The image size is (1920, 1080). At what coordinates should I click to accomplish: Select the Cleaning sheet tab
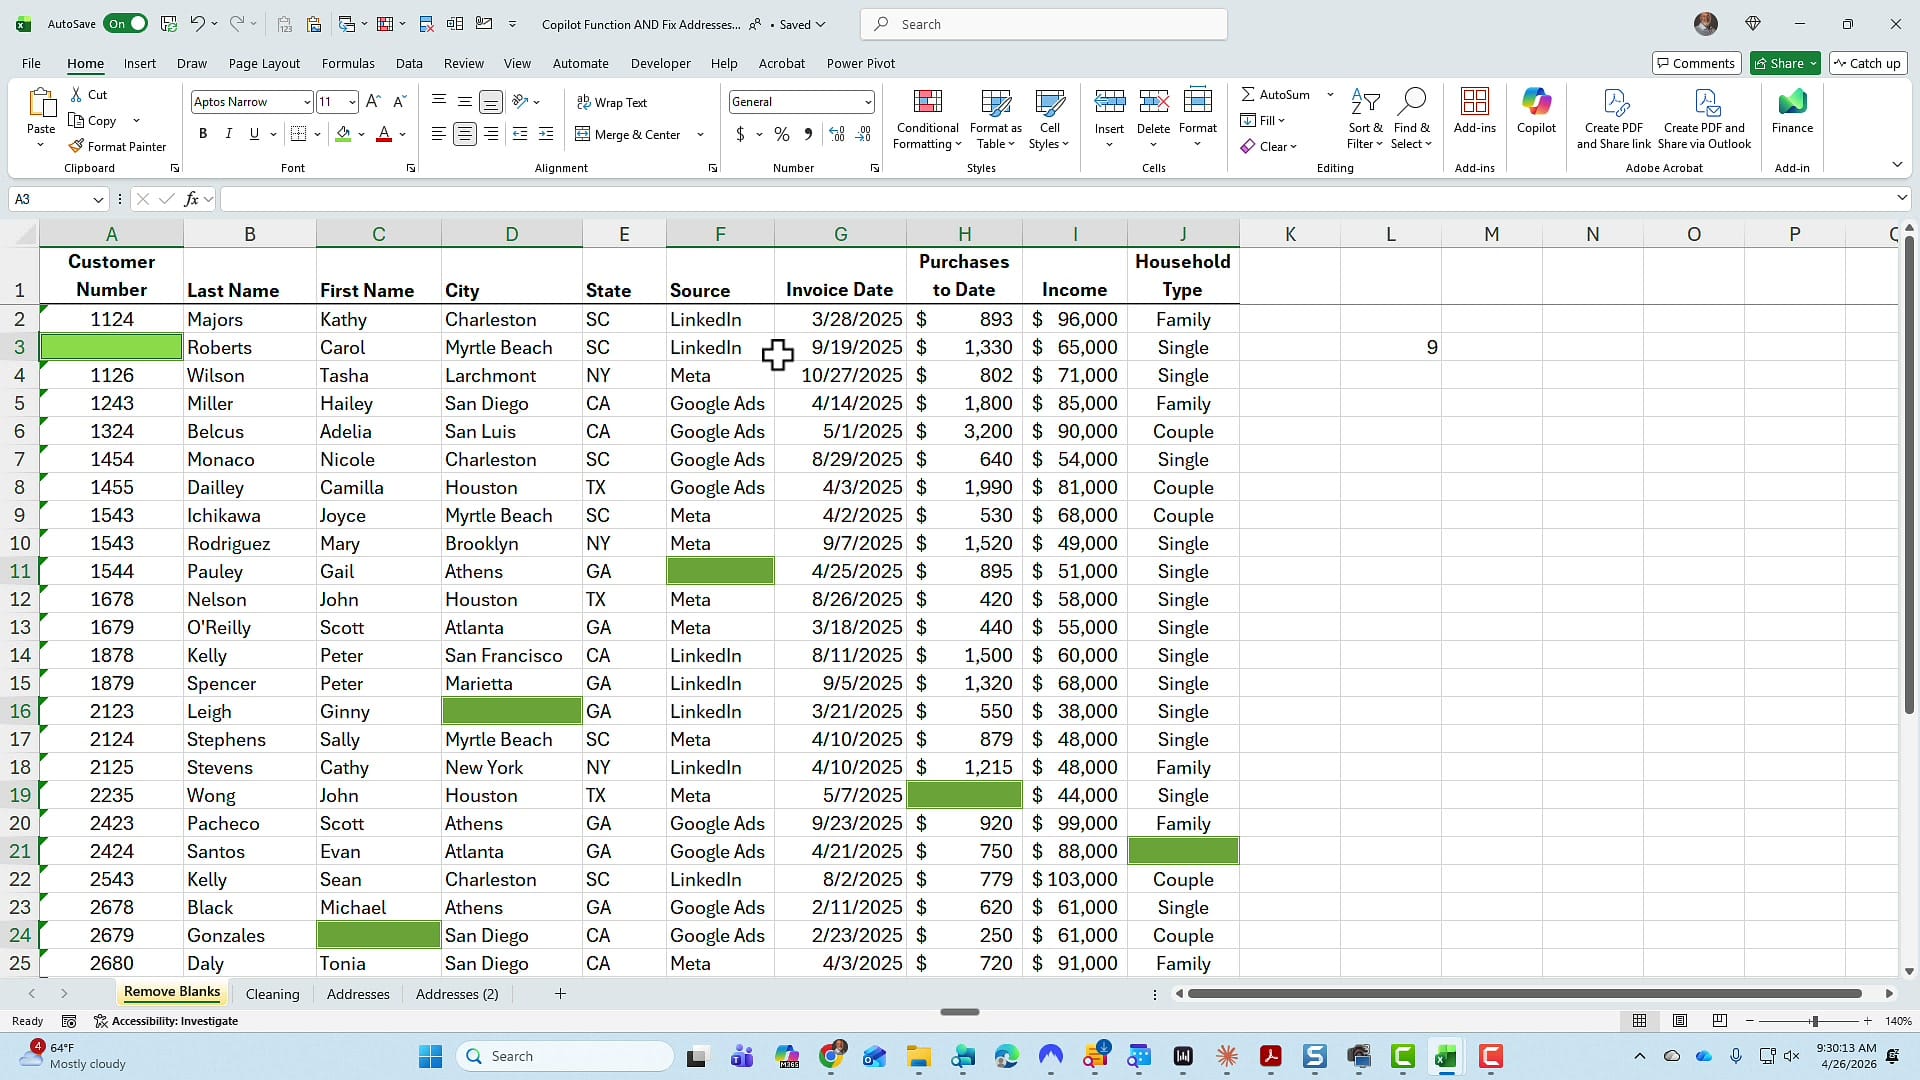coord(273,993)
